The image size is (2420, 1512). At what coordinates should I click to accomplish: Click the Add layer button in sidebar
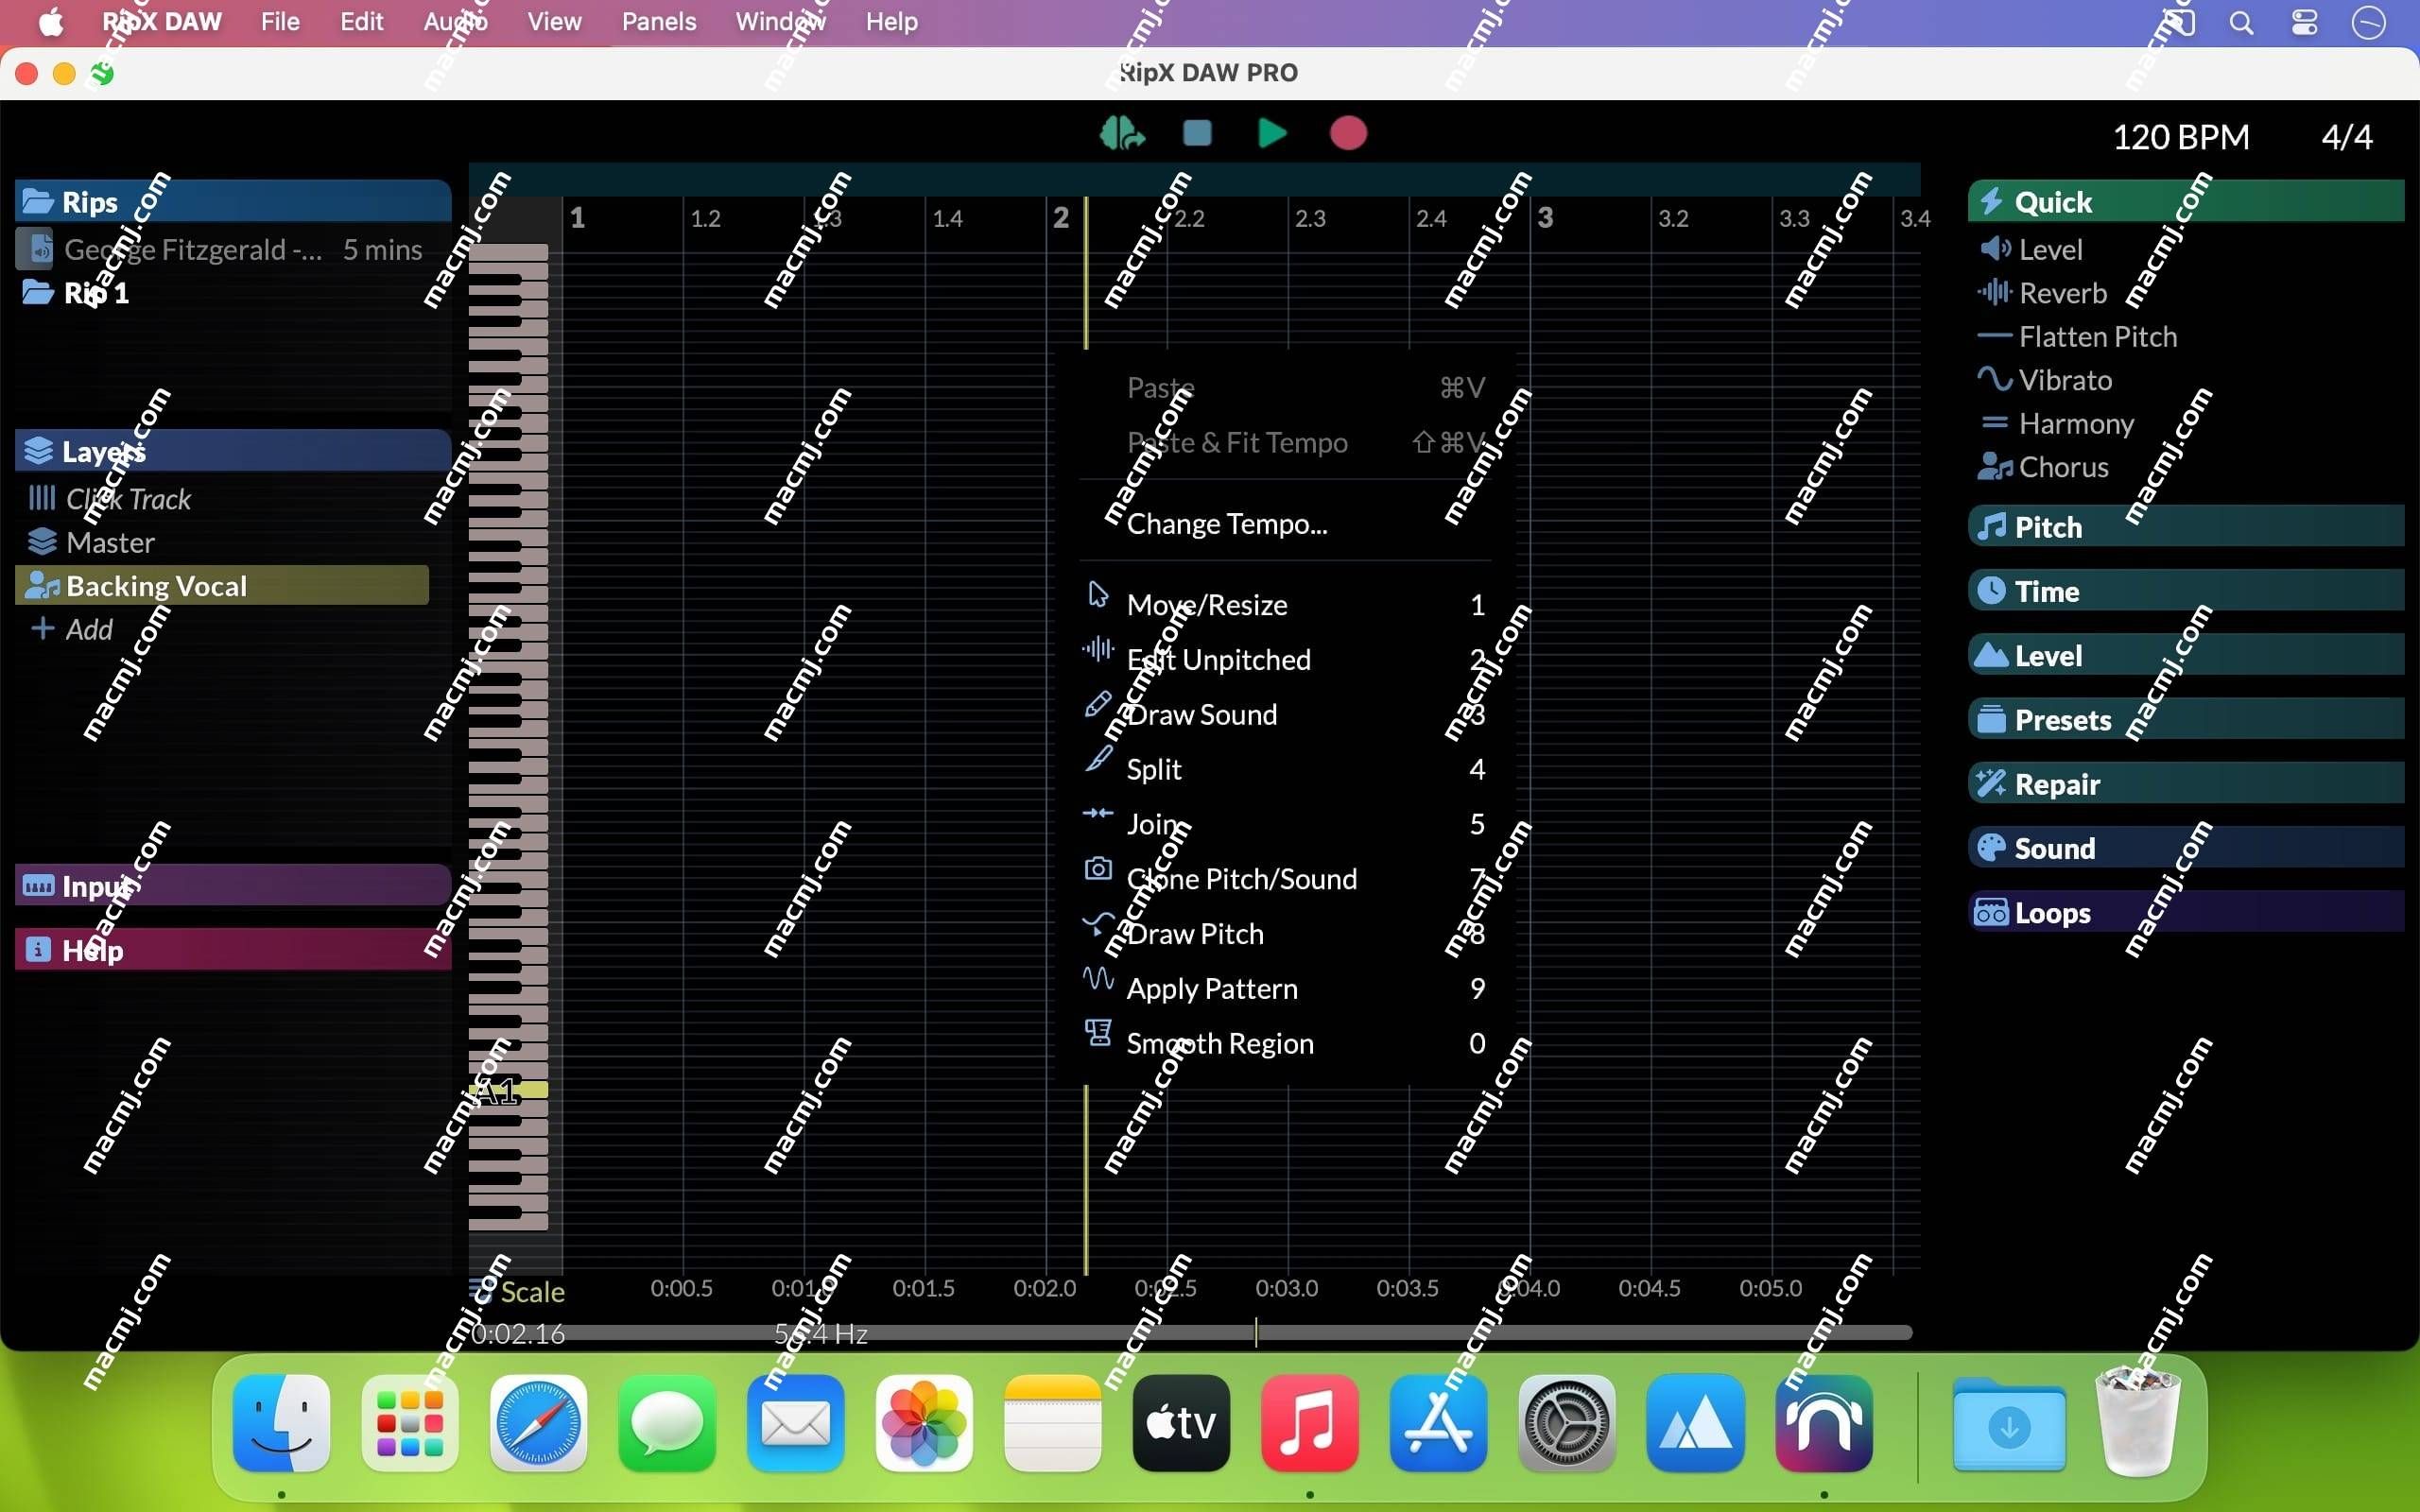click(72, 628)
